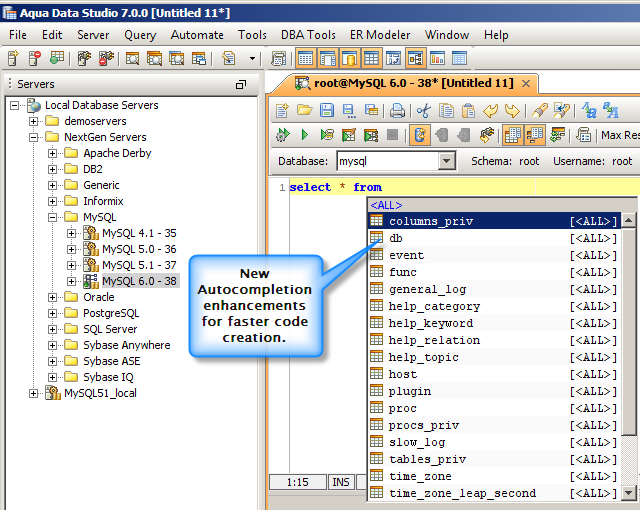Select help_keyword in autocomplete list
Screen dimensions: 640x510
click(x=494, y=323)
